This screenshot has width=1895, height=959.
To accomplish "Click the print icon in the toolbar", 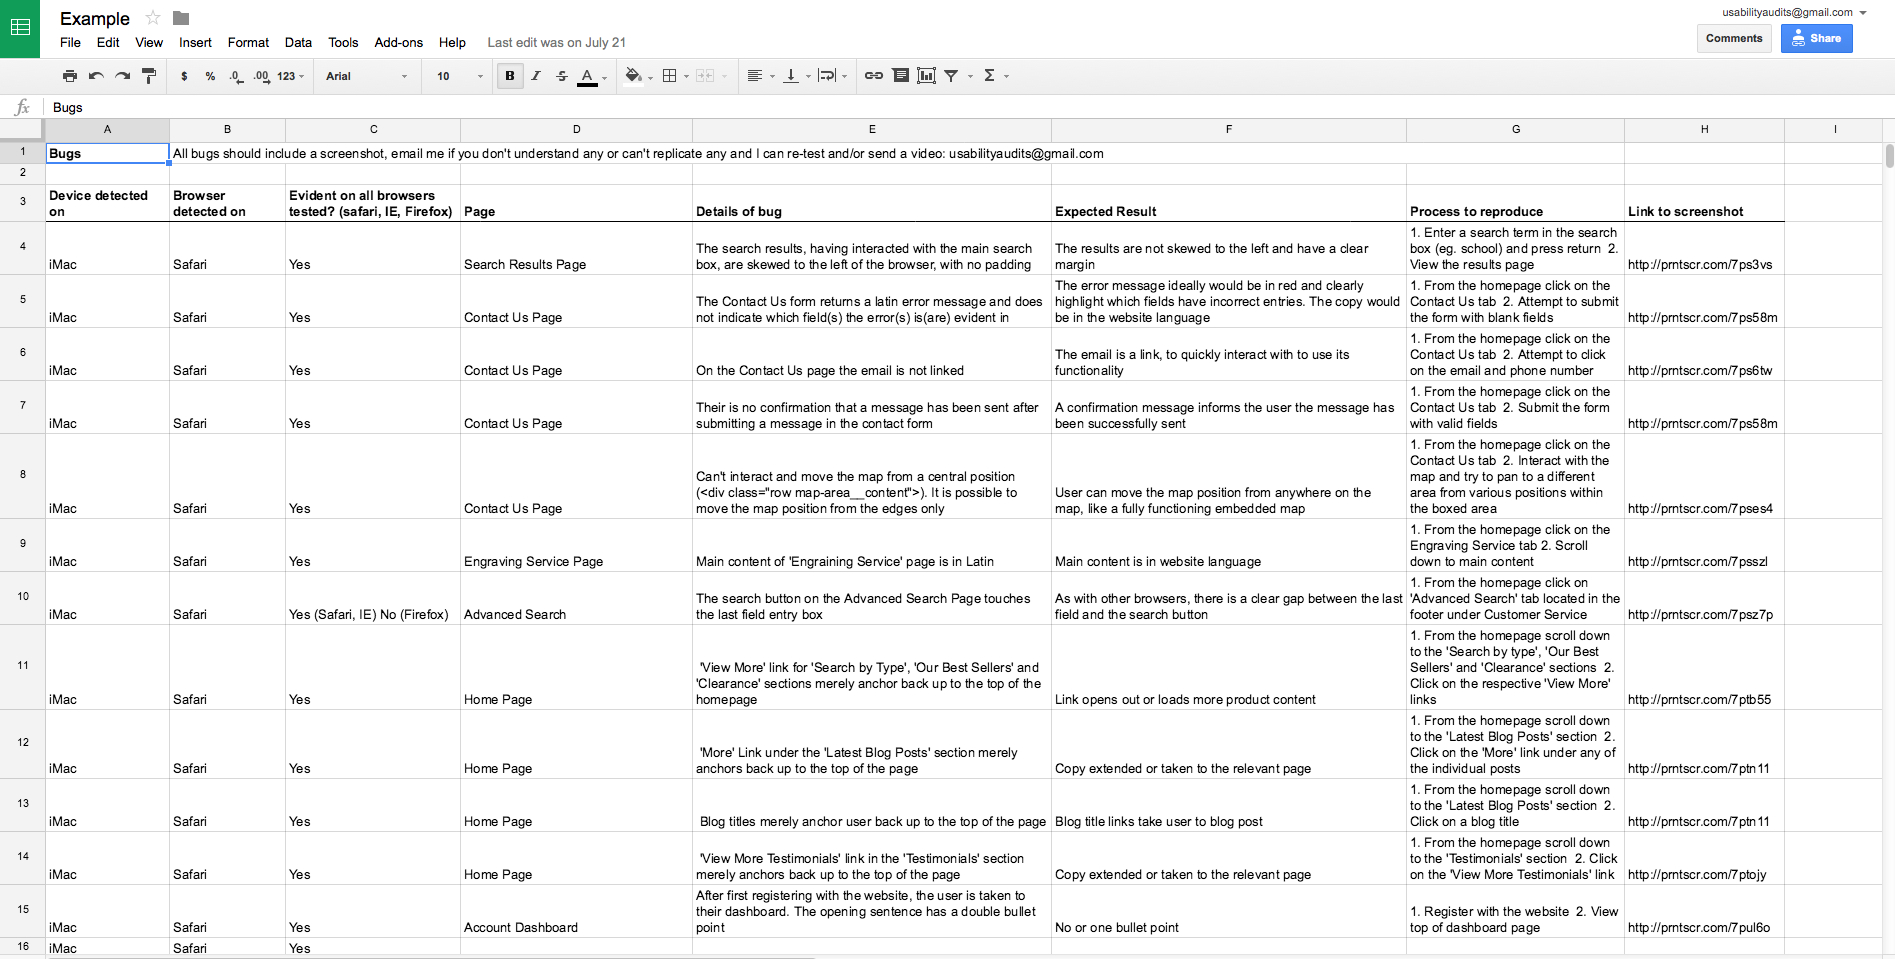I will tap(69, 76).
